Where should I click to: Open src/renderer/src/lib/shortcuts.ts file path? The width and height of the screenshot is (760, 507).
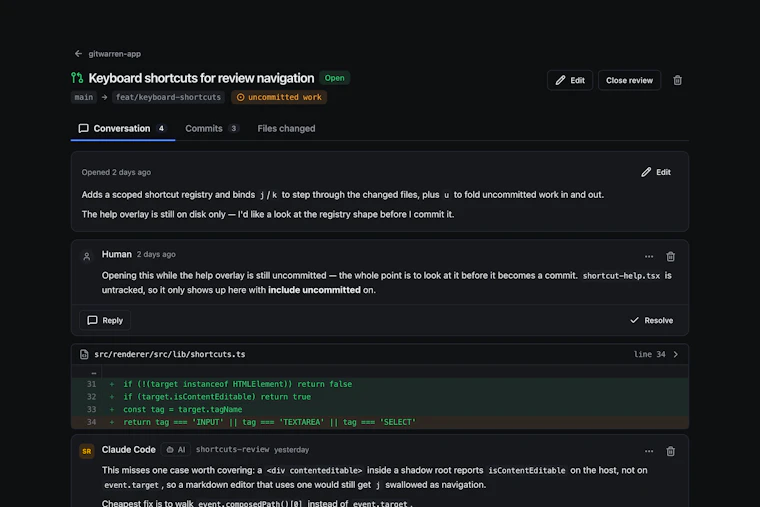click(170, 354)
